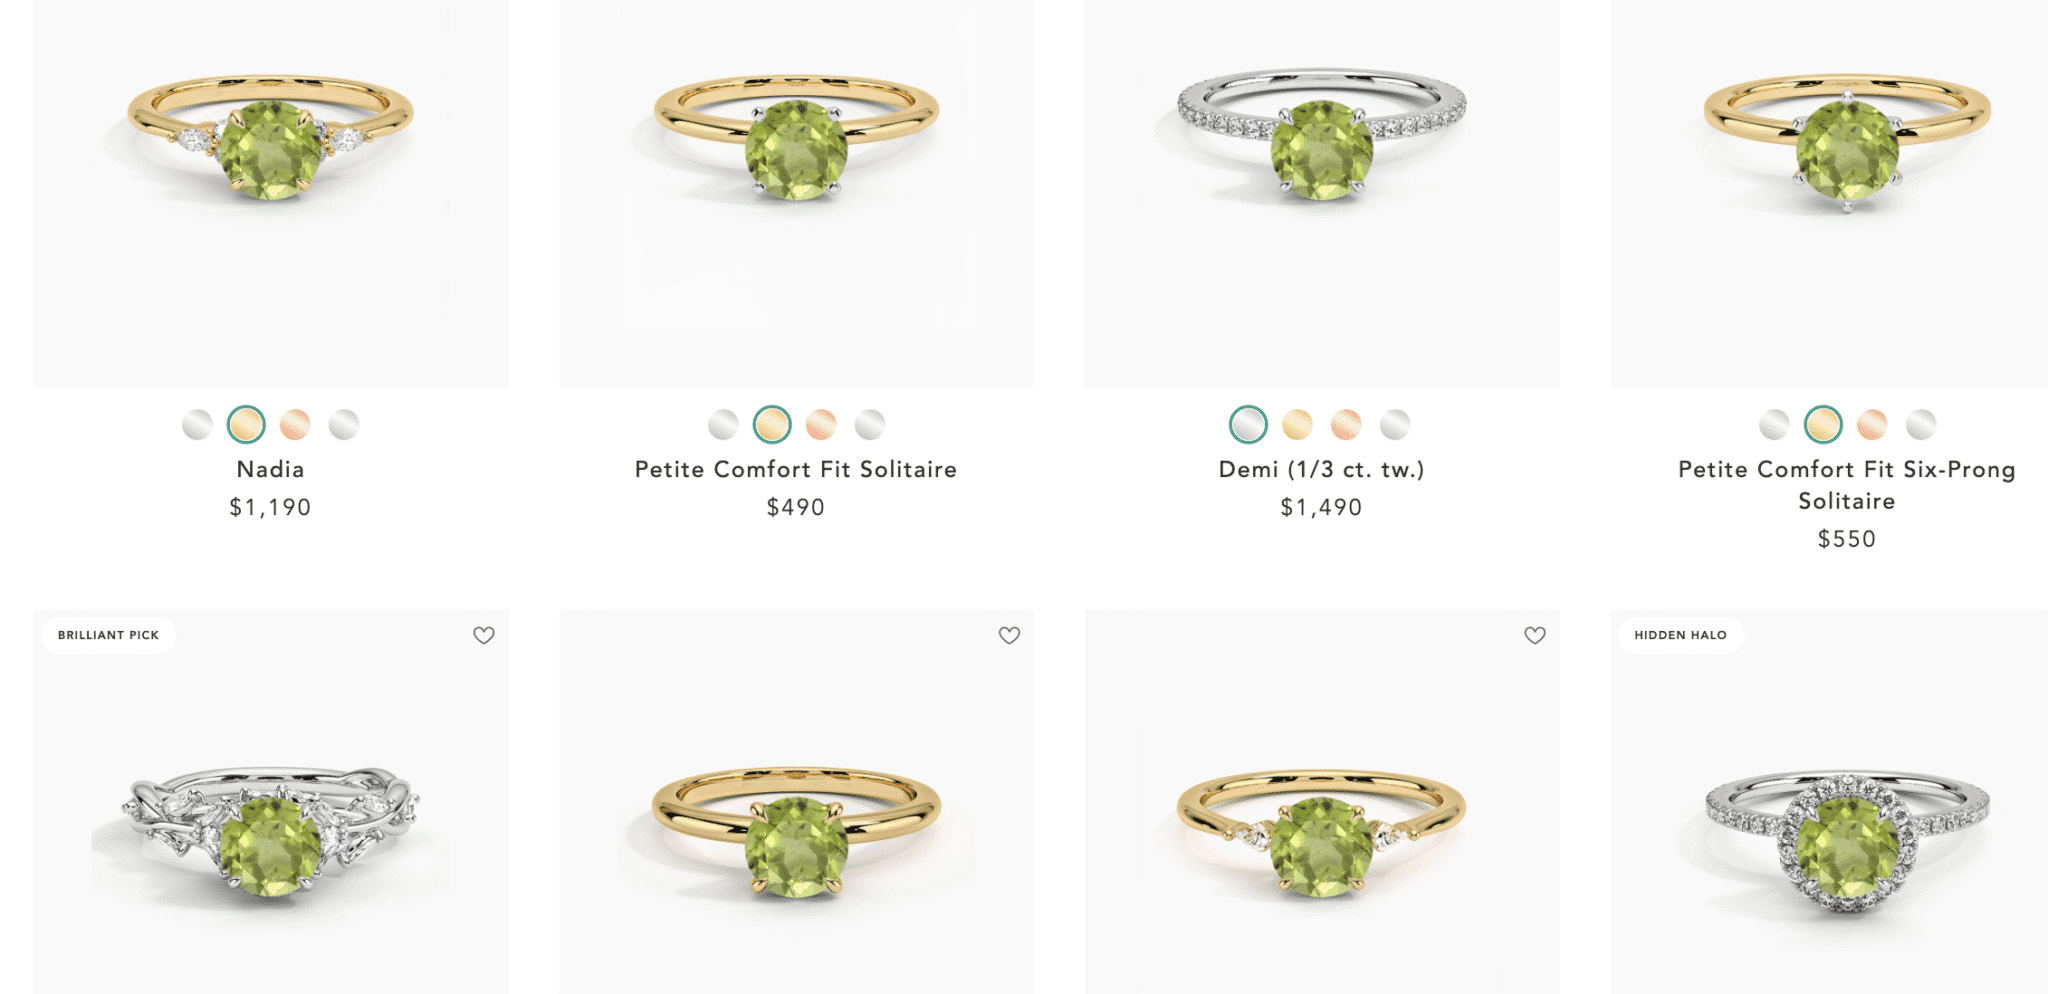Open the Nadia ring product link

(x=270, y=469)
